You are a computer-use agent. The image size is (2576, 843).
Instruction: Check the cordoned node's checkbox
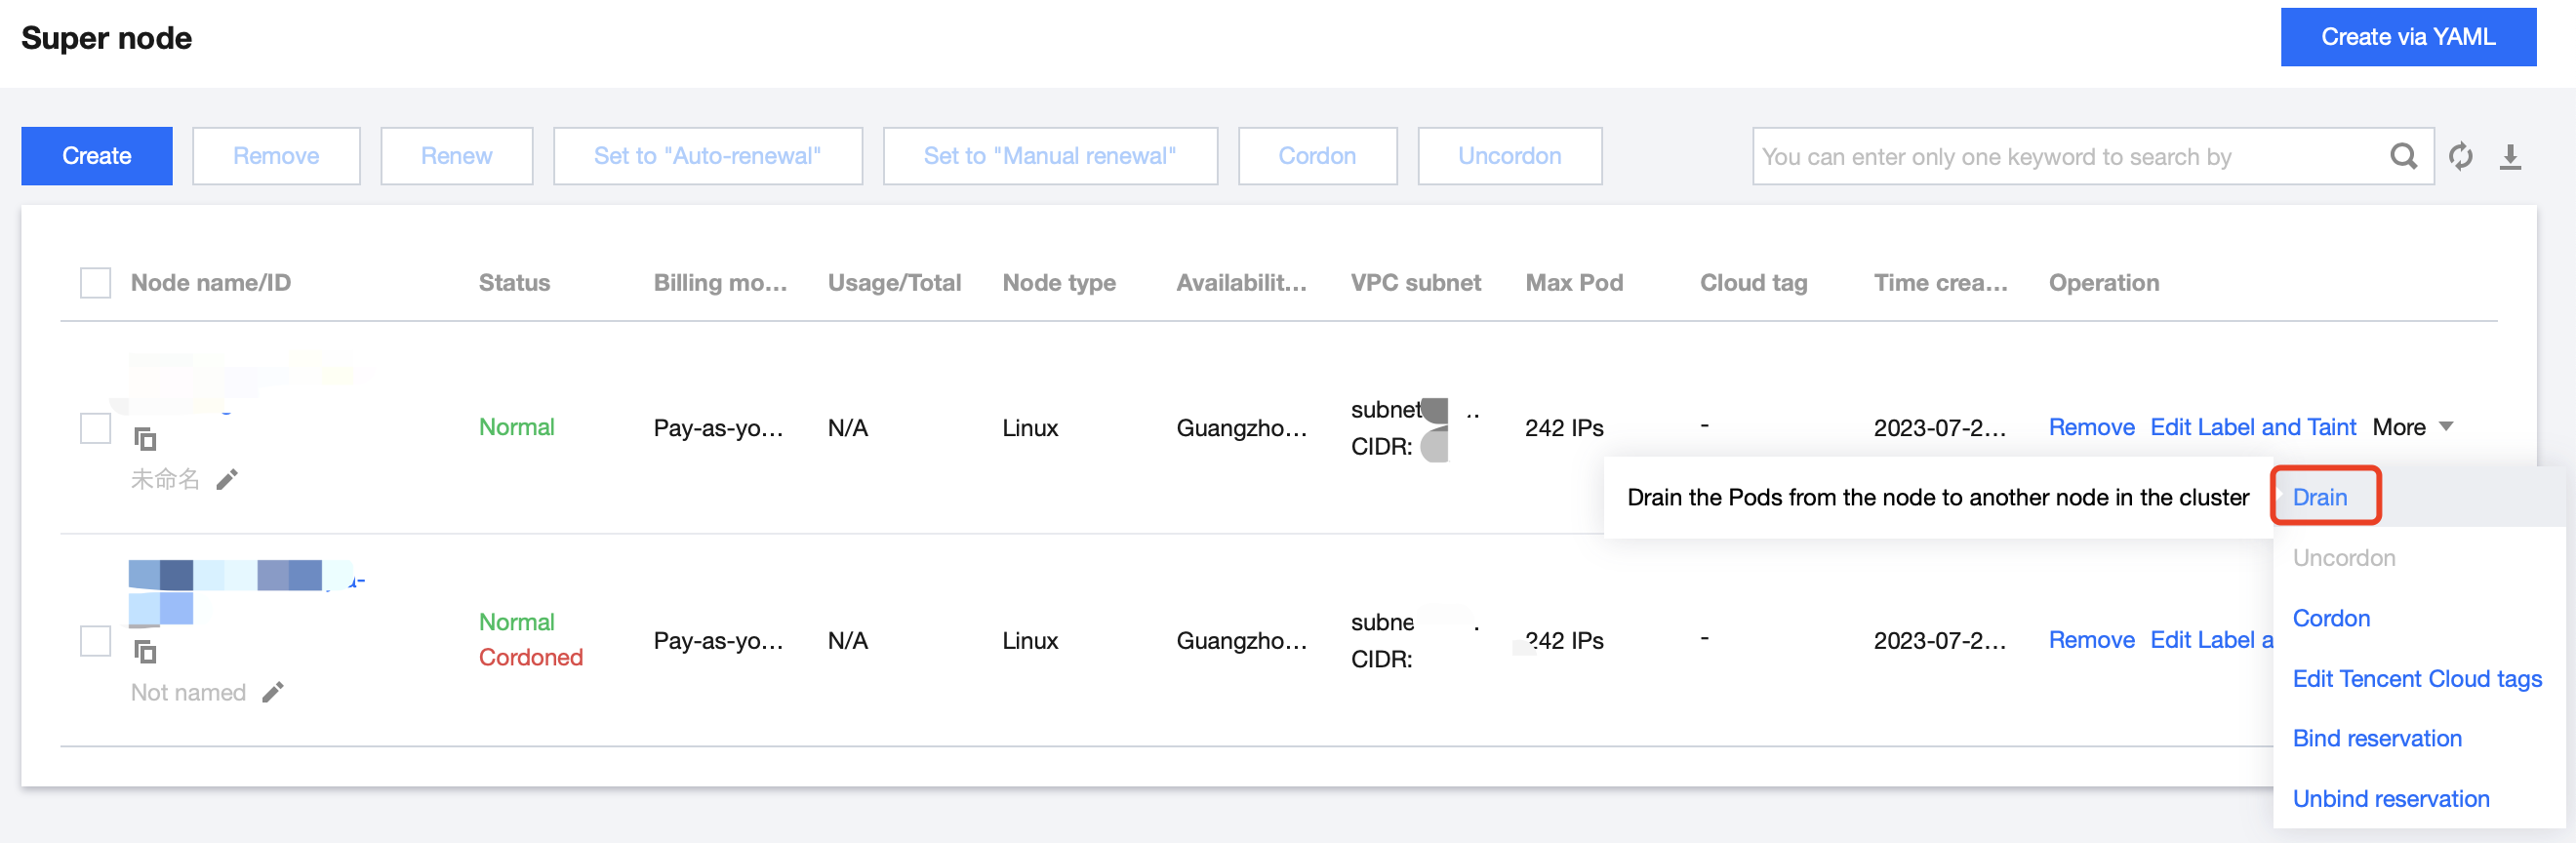point(95,641)
